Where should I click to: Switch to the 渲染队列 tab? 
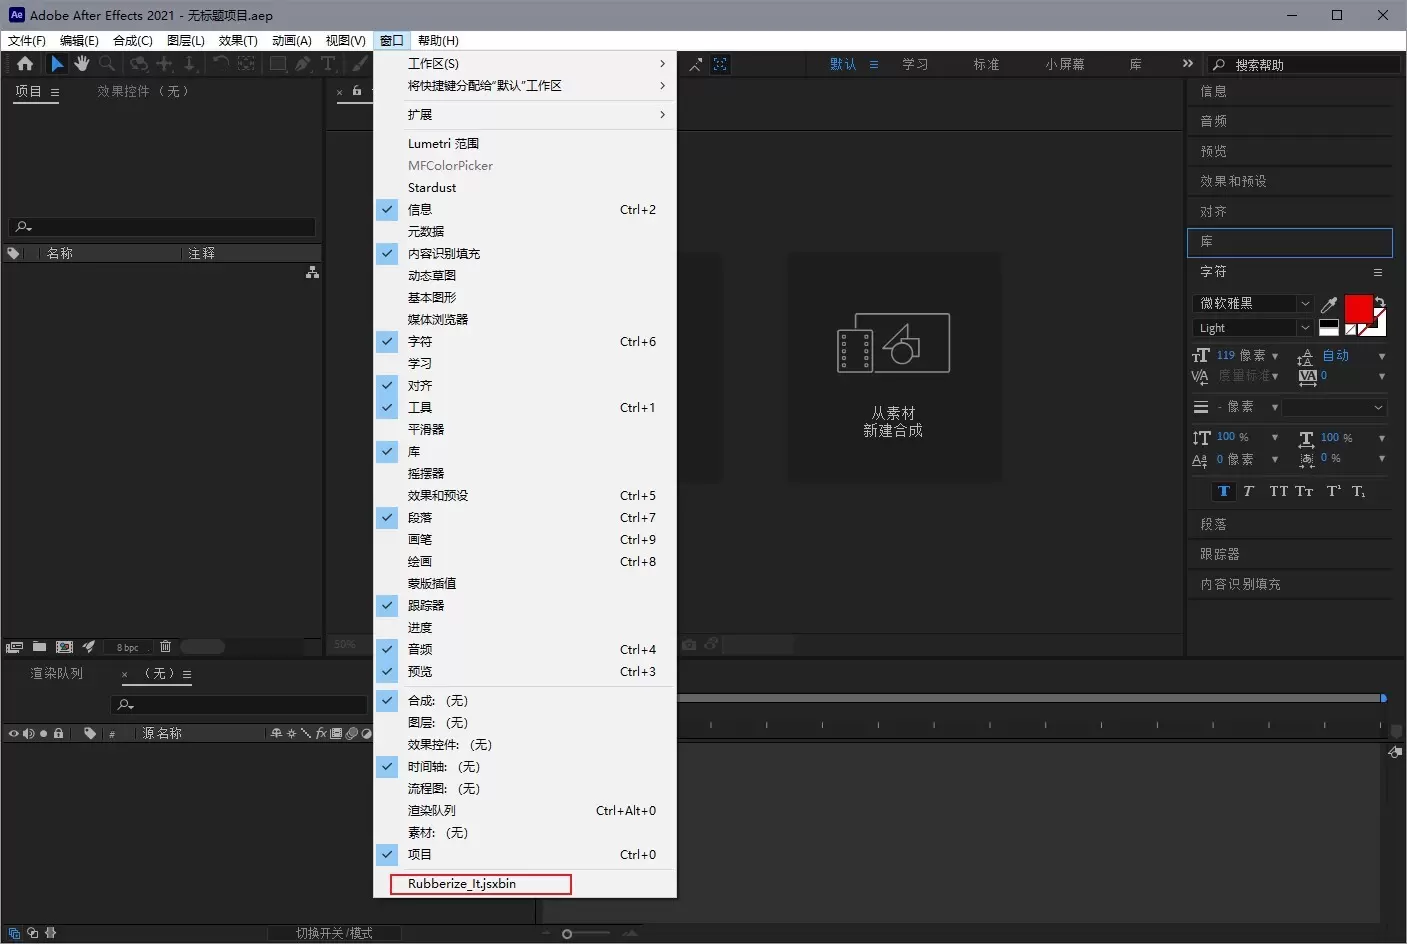(x=57, y=674)
